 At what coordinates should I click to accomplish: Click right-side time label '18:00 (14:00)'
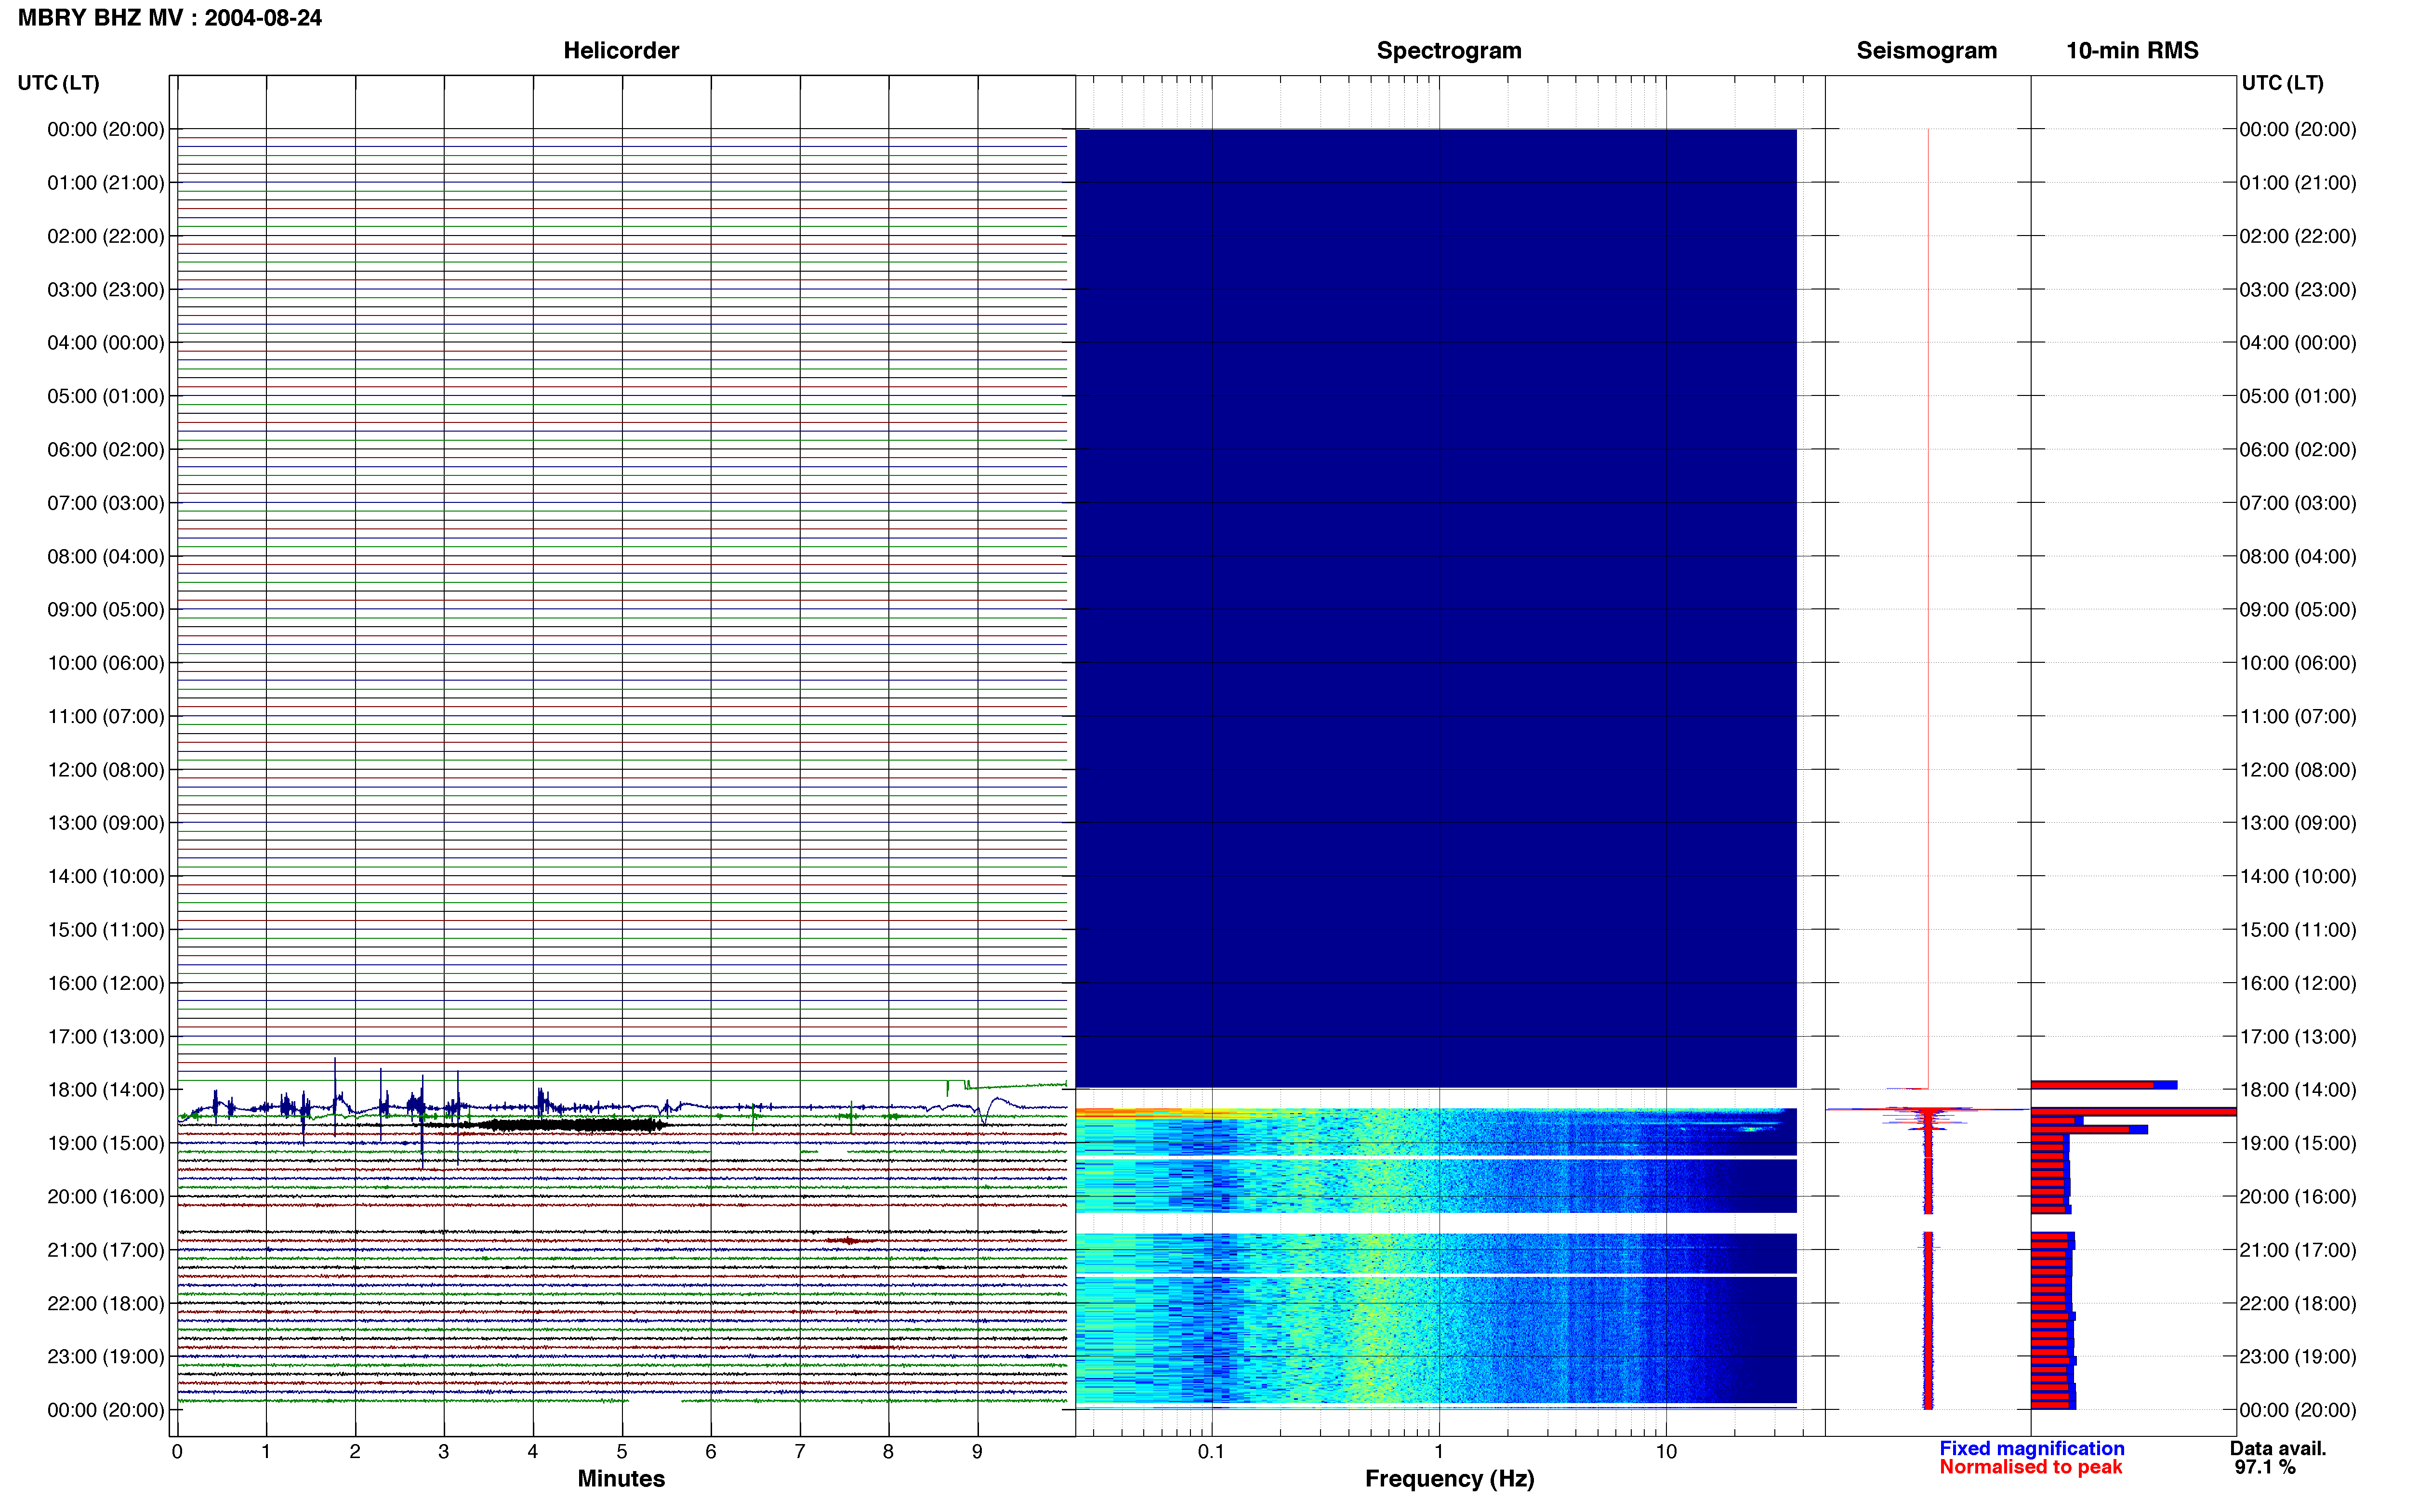click(2298, 1090)
